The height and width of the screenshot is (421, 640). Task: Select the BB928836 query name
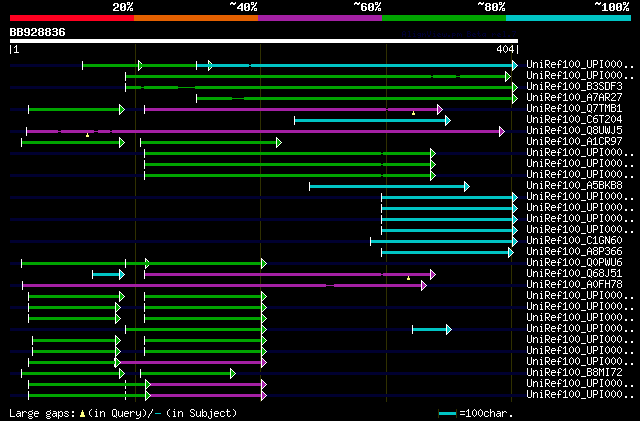pos(38,32)
